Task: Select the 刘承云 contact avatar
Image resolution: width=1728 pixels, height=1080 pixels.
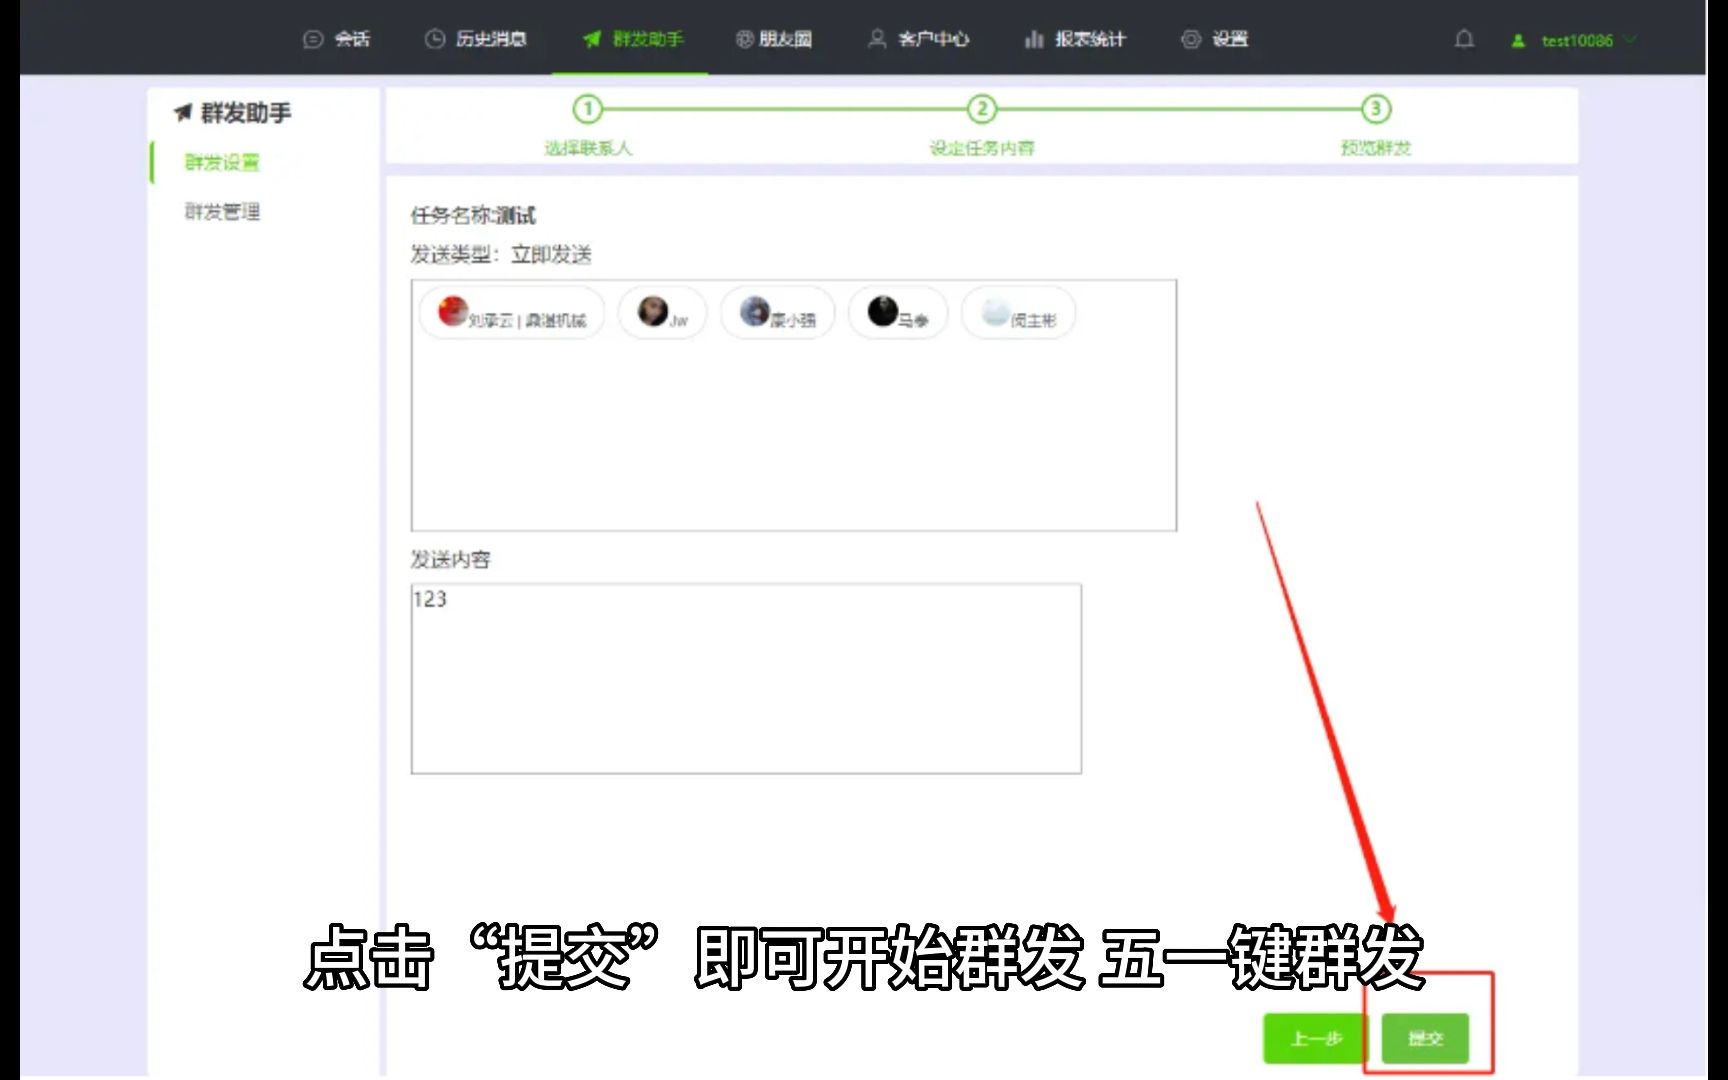Action: (453, 312)
